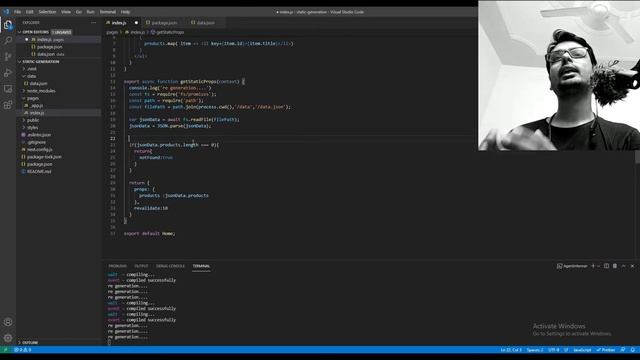This screenshot has width=640, height=360.
Task: Open the View menu
Action: [66, 12]
